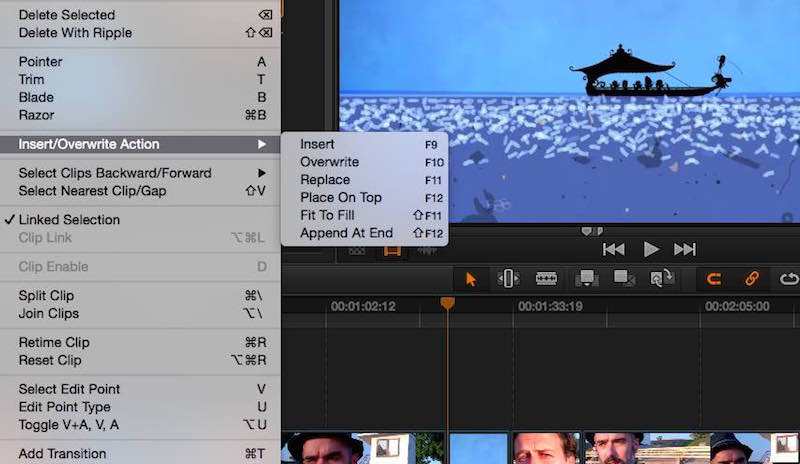Jump to next clip with skip-forward button

[685, 249]
